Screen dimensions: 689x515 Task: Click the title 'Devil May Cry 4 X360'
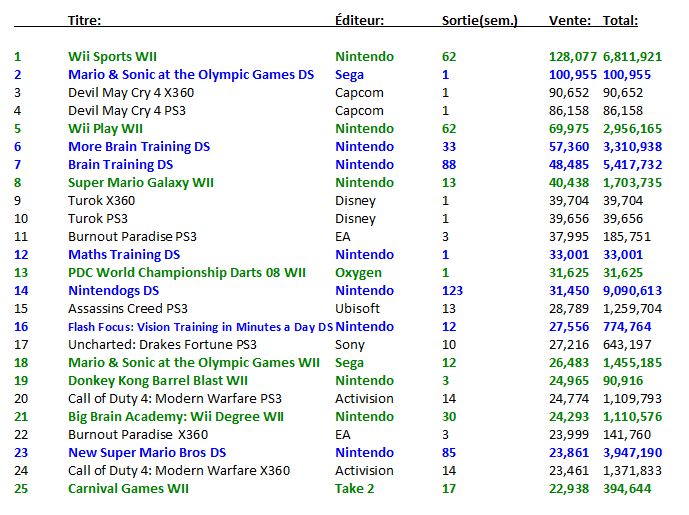click(131, 93)
